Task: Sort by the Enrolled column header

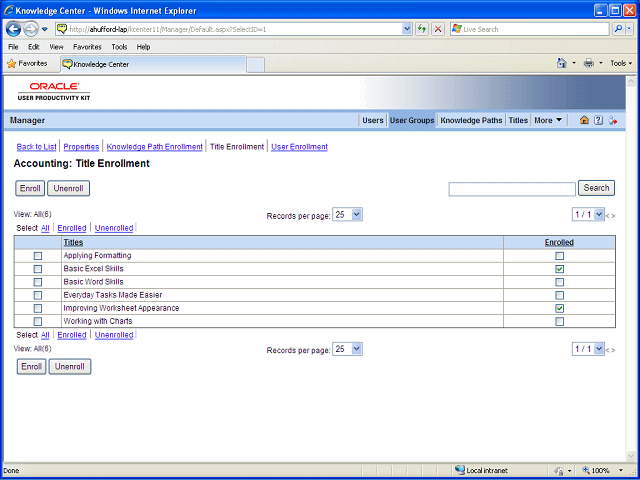Action: [x=559, y=242]
